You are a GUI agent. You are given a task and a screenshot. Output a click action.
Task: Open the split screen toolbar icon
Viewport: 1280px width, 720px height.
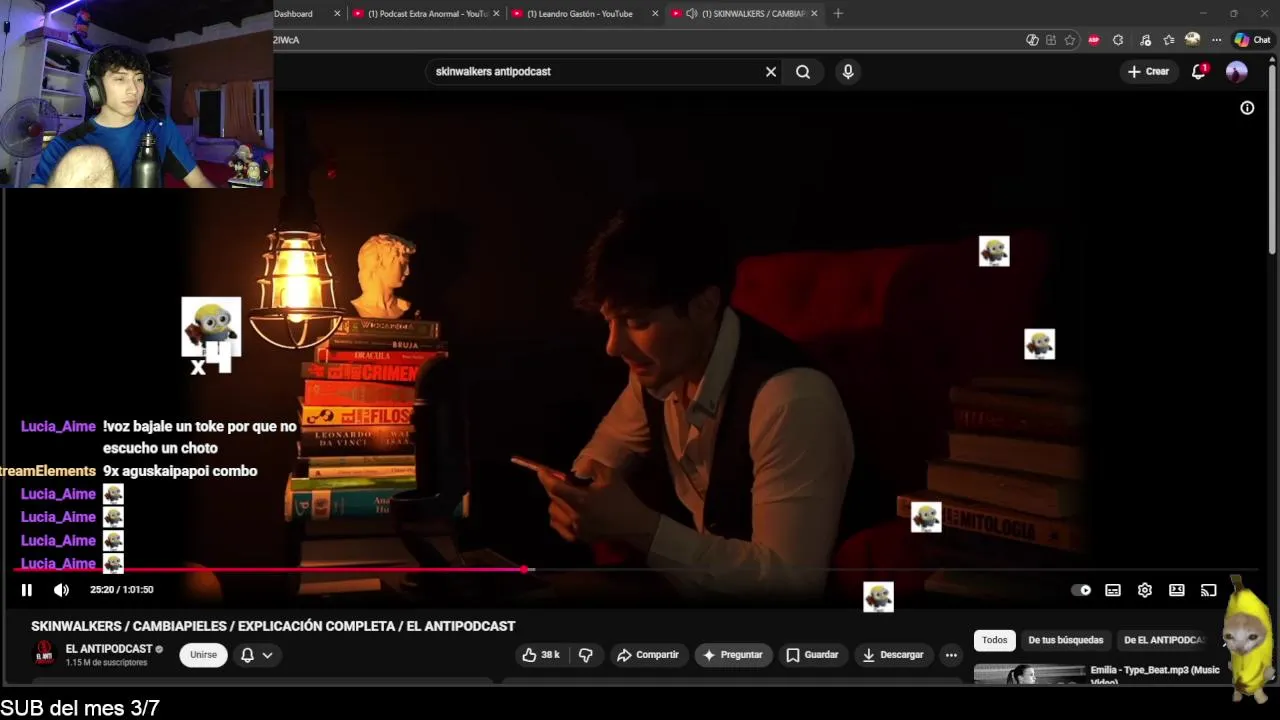[x=1051, y=40]
